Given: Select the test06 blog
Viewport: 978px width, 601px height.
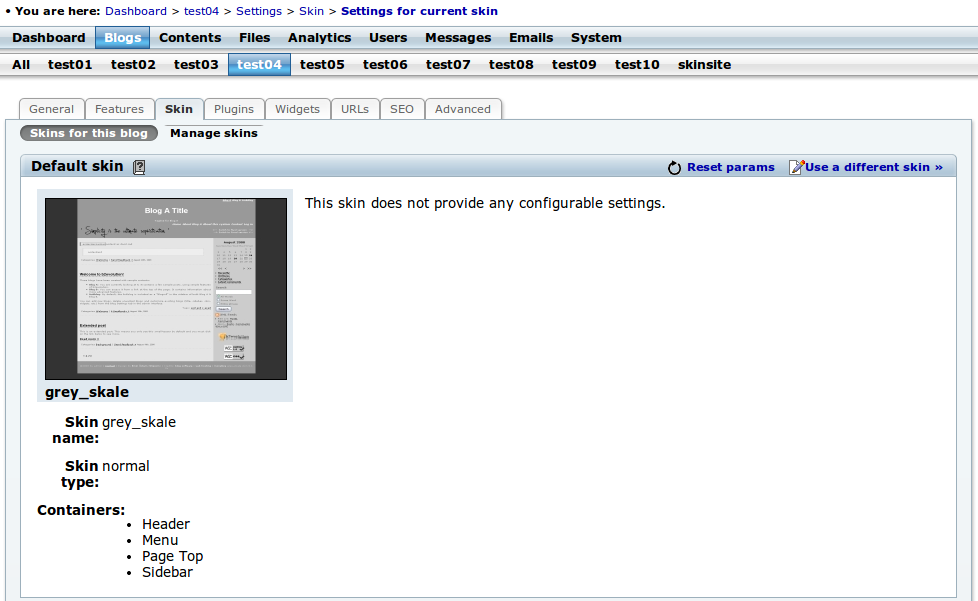Looking at the screenshot, I should click(x=385, y=64).
